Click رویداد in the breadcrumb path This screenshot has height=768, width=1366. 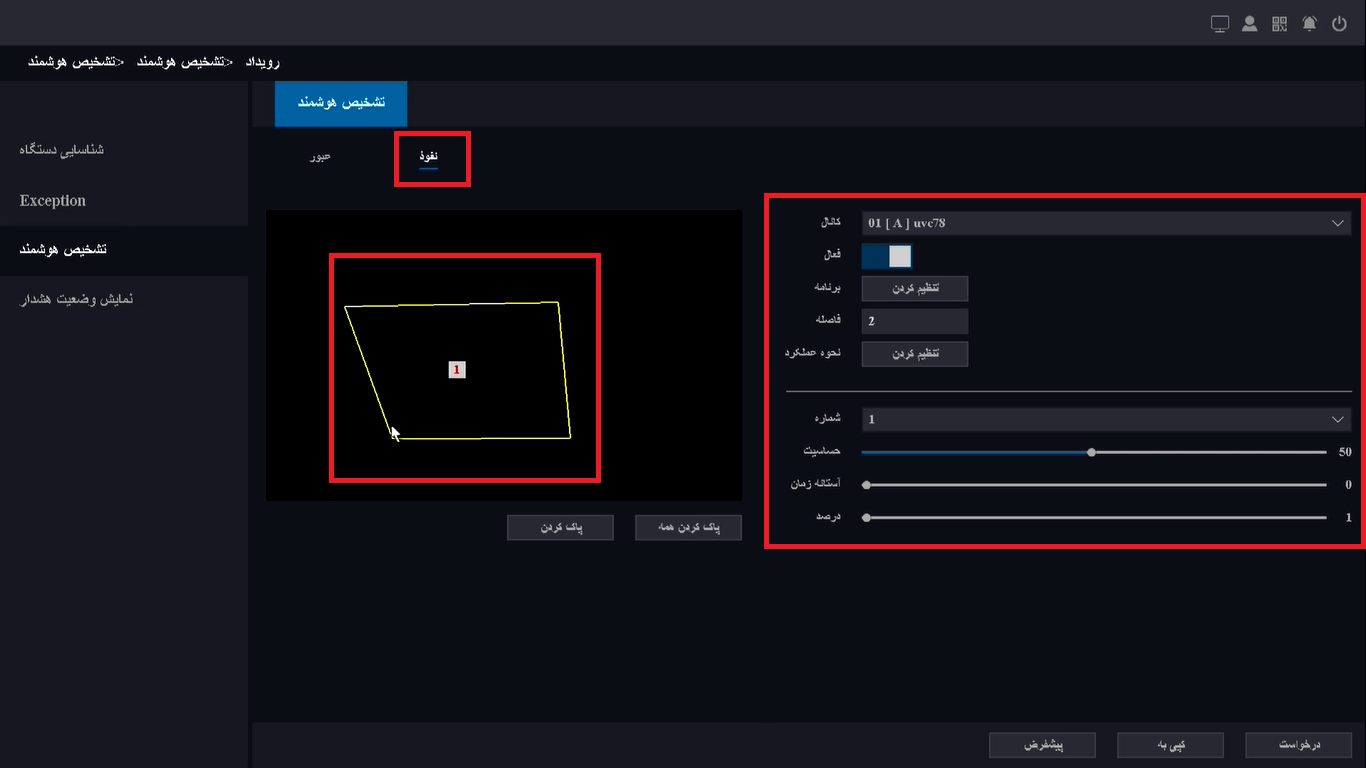[x=263, y=62]
